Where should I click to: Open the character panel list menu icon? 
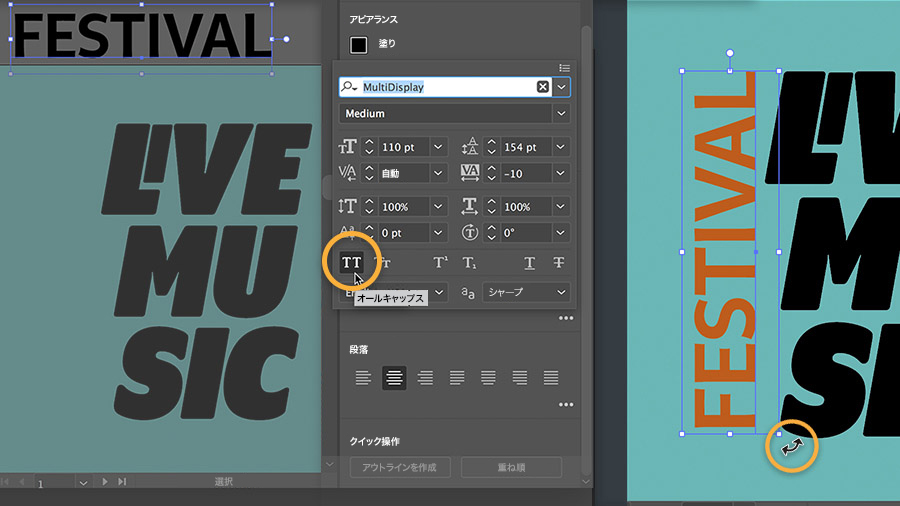tap(564, 68)
